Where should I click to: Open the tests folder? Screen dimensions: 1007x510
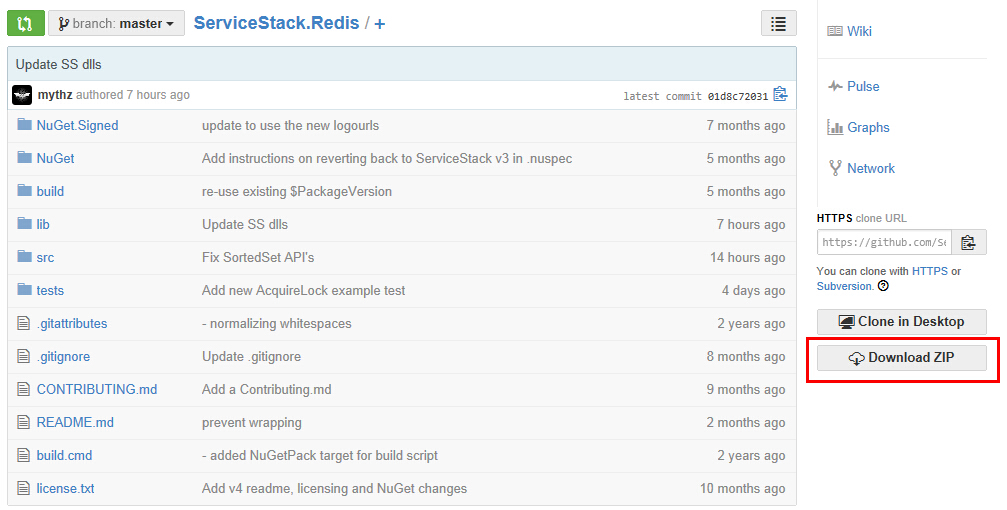click(x=50, y=290)
